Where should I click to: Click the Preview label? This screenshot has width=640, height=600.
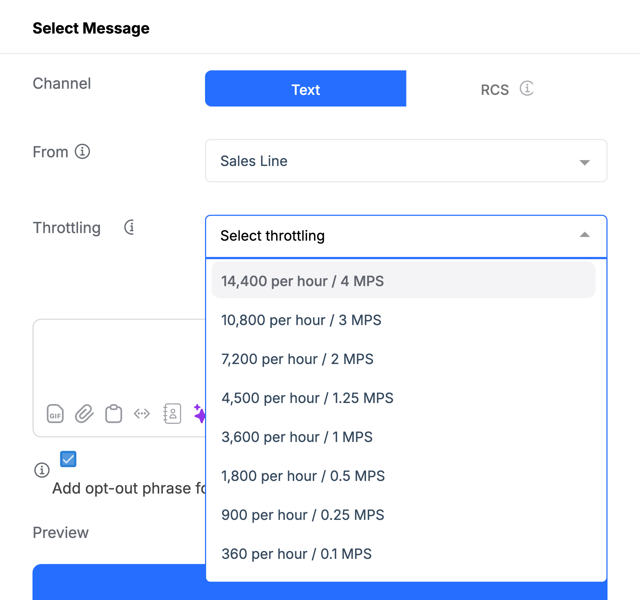pos(60,533)
